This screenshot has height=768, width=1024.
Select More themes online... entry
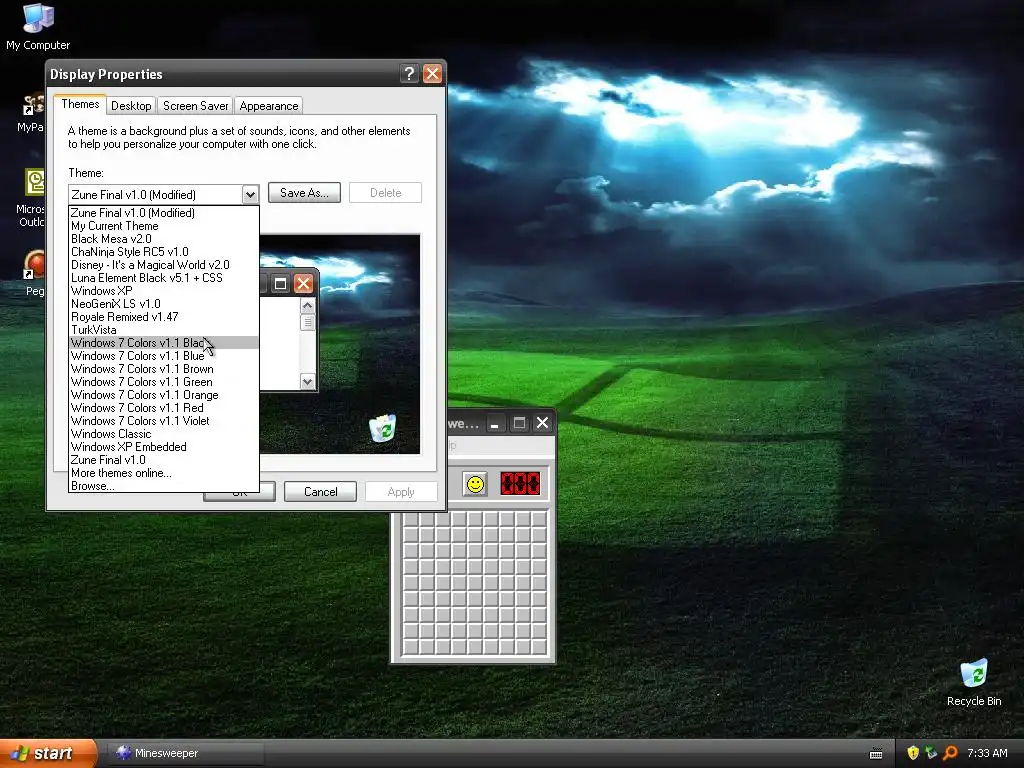click(x=164, y=473)
